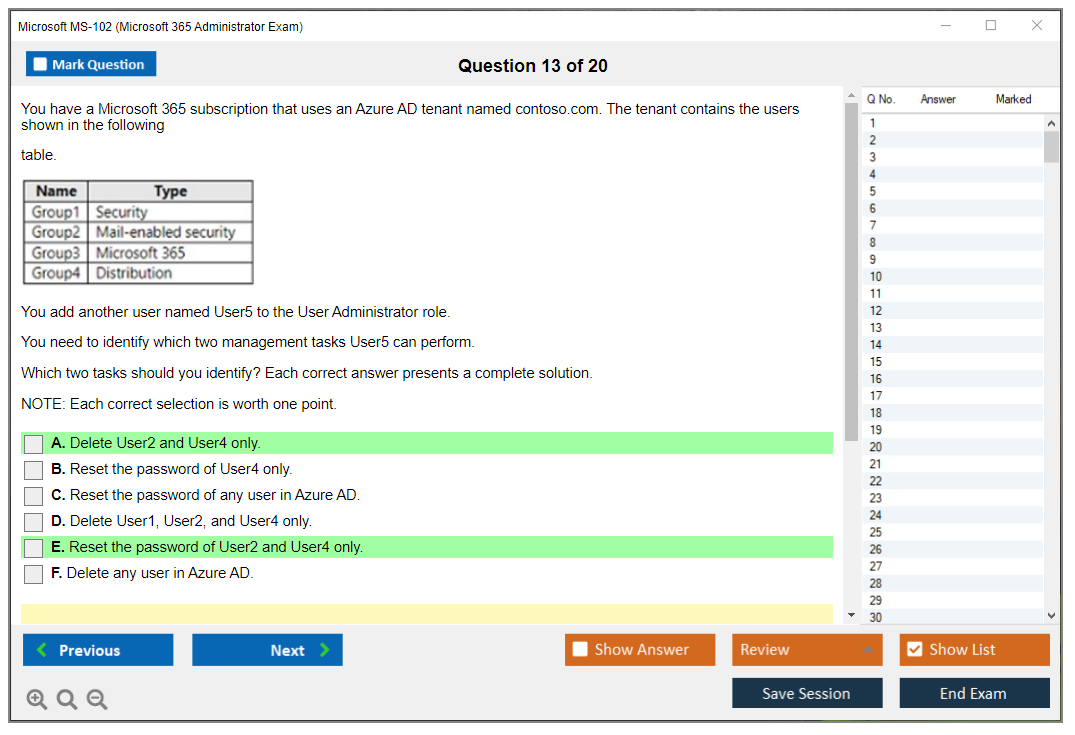Click the Group1 table cell

[x=56, y=212]
